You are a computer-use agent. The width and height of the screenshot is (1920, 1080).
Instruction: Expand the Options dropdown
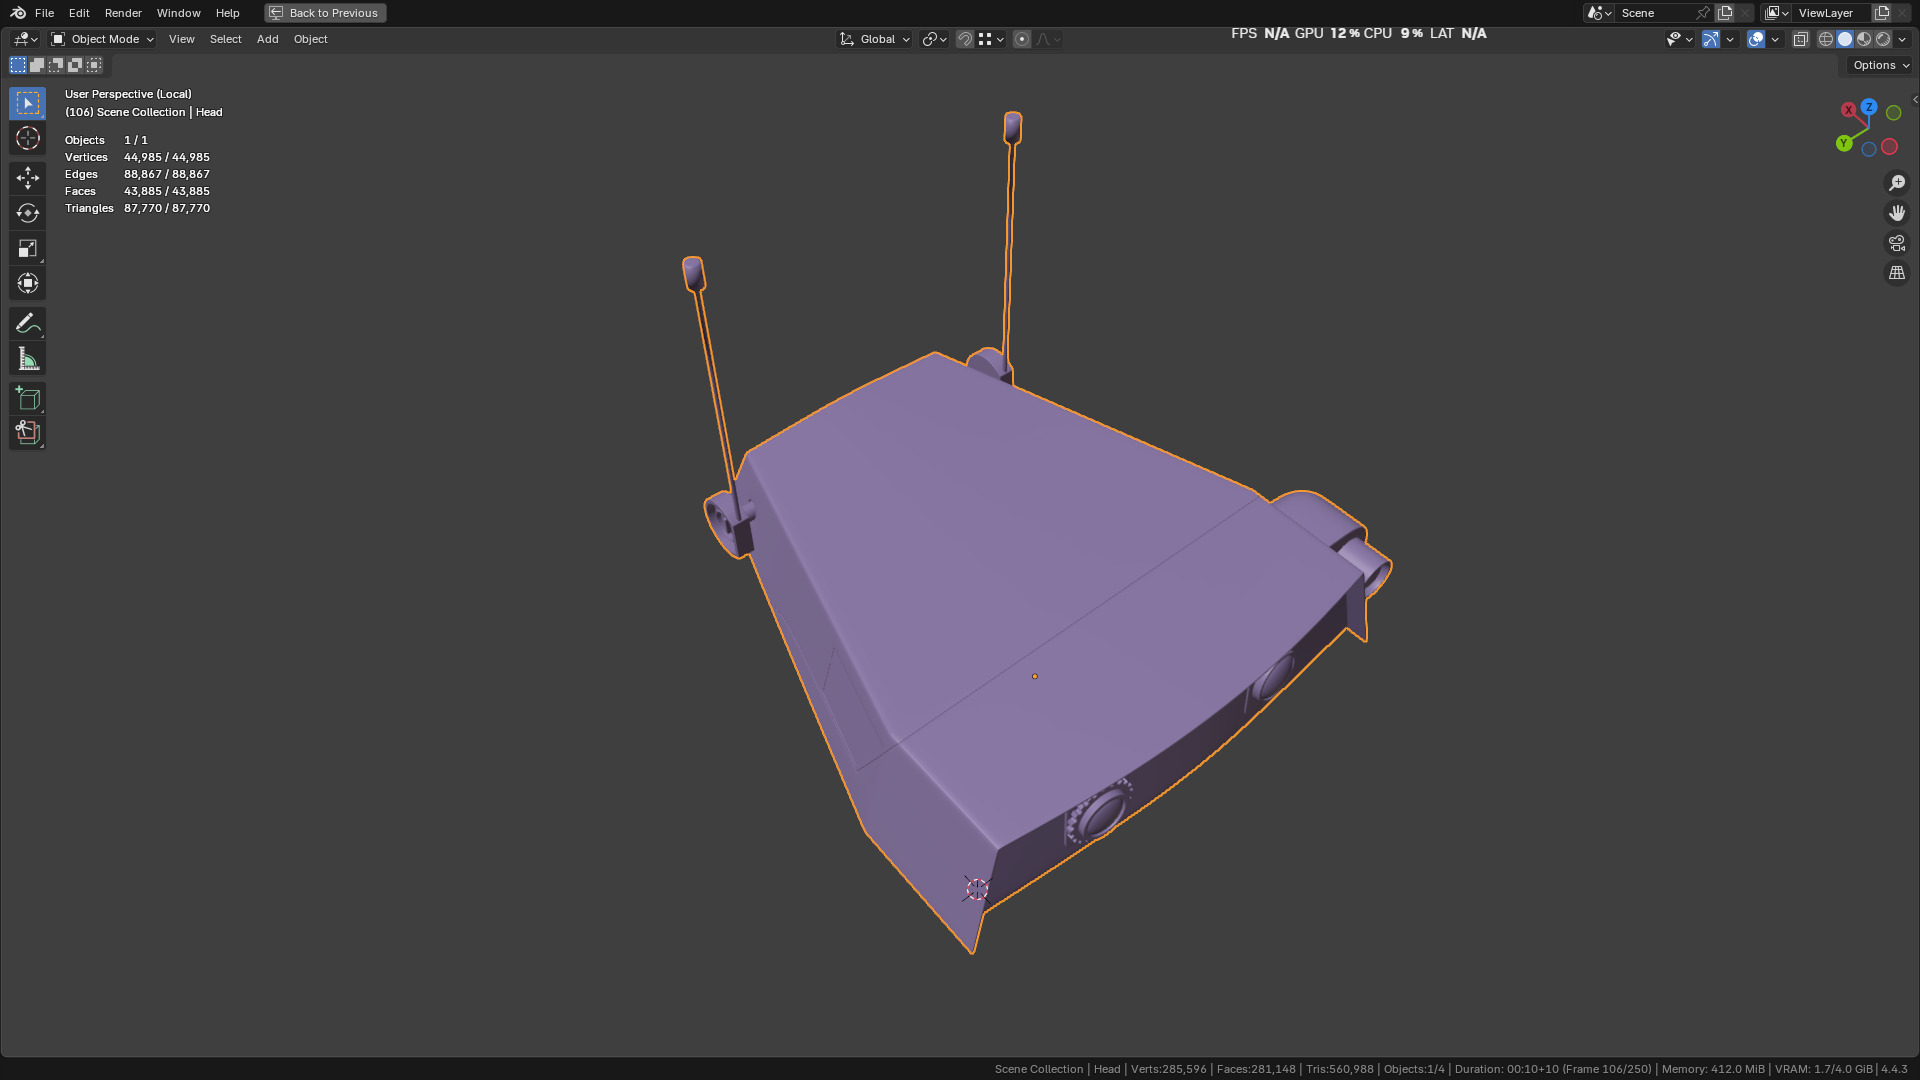(1880, 65)
